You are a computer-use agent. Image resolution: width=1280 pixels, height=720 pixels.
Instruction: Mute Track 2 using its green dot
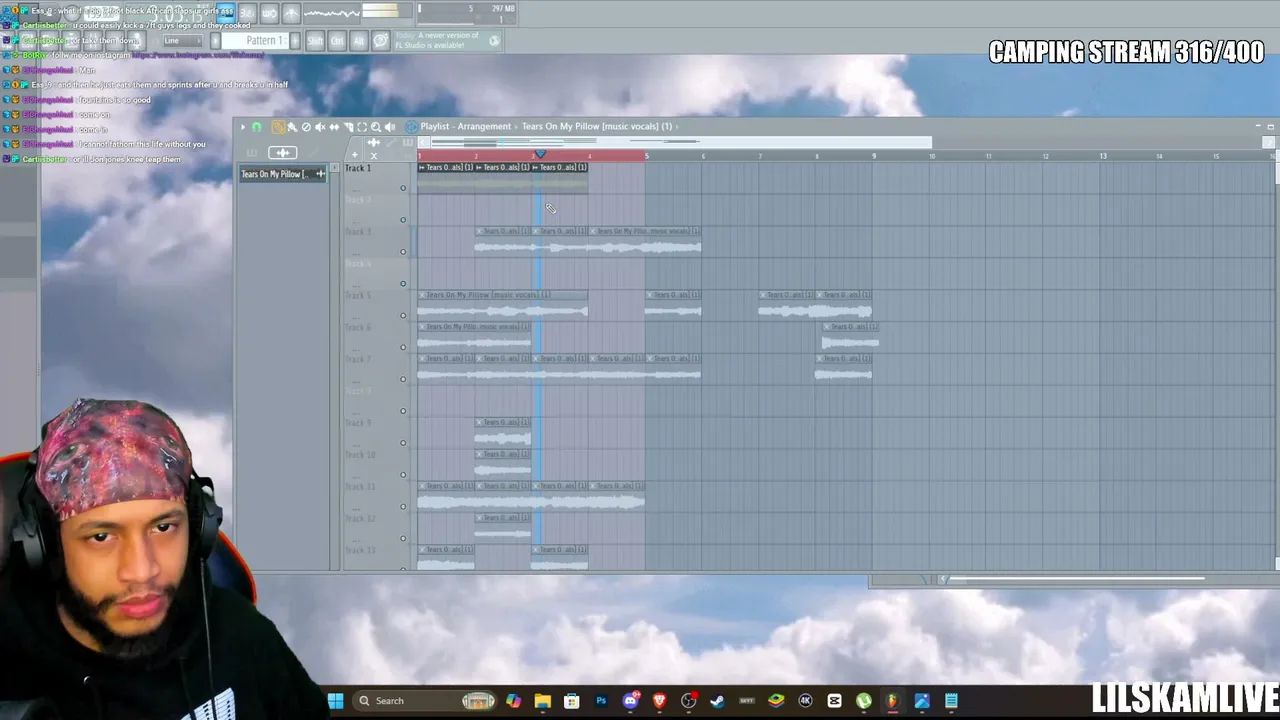[x=403, y=220]
